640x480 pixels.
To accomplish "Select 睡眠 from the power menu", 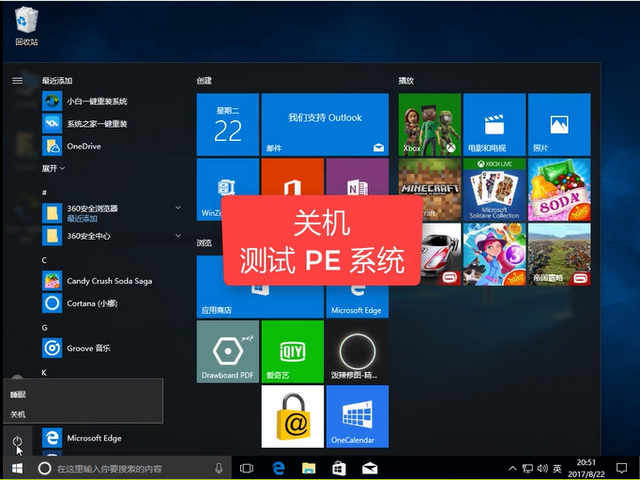I will tap(19, 395).
